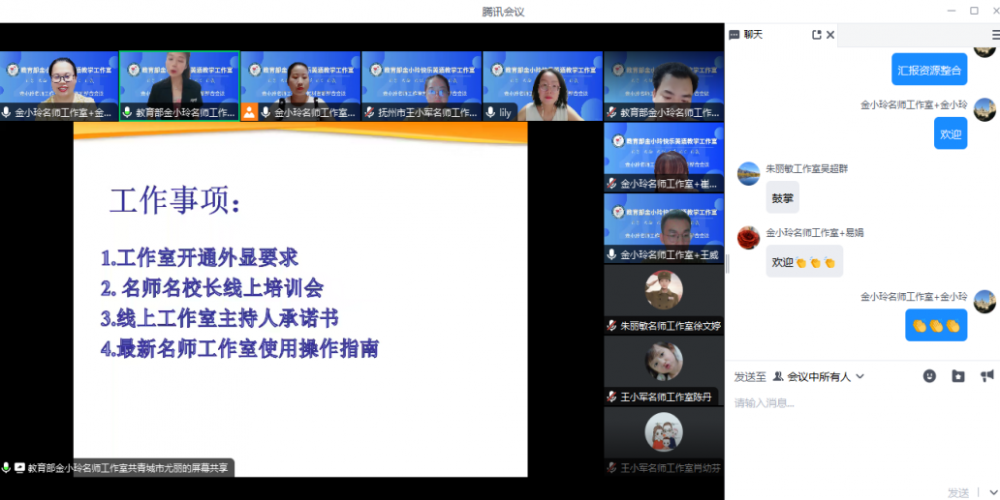Select the video tile beside the orange host badge
Screen dimensions: 1000x500
tap(300, 86)
